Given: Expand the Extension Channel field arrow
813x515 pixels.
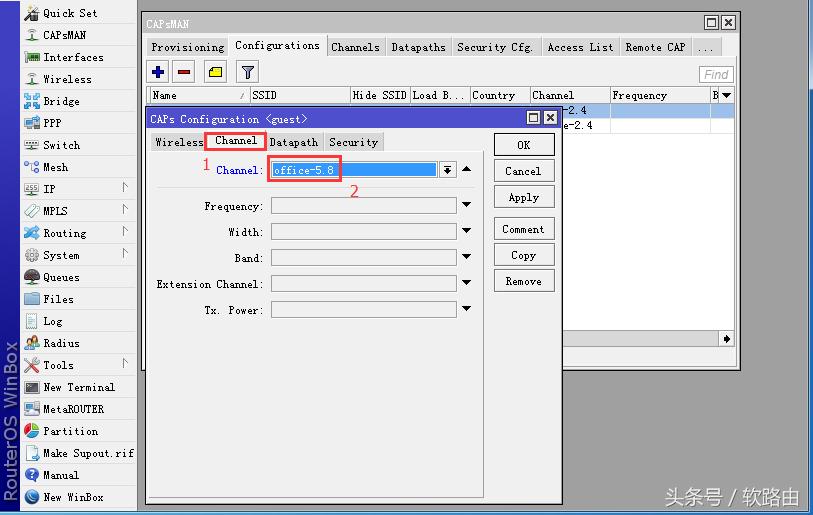Looking at the screenshot, I should point(467,283).
